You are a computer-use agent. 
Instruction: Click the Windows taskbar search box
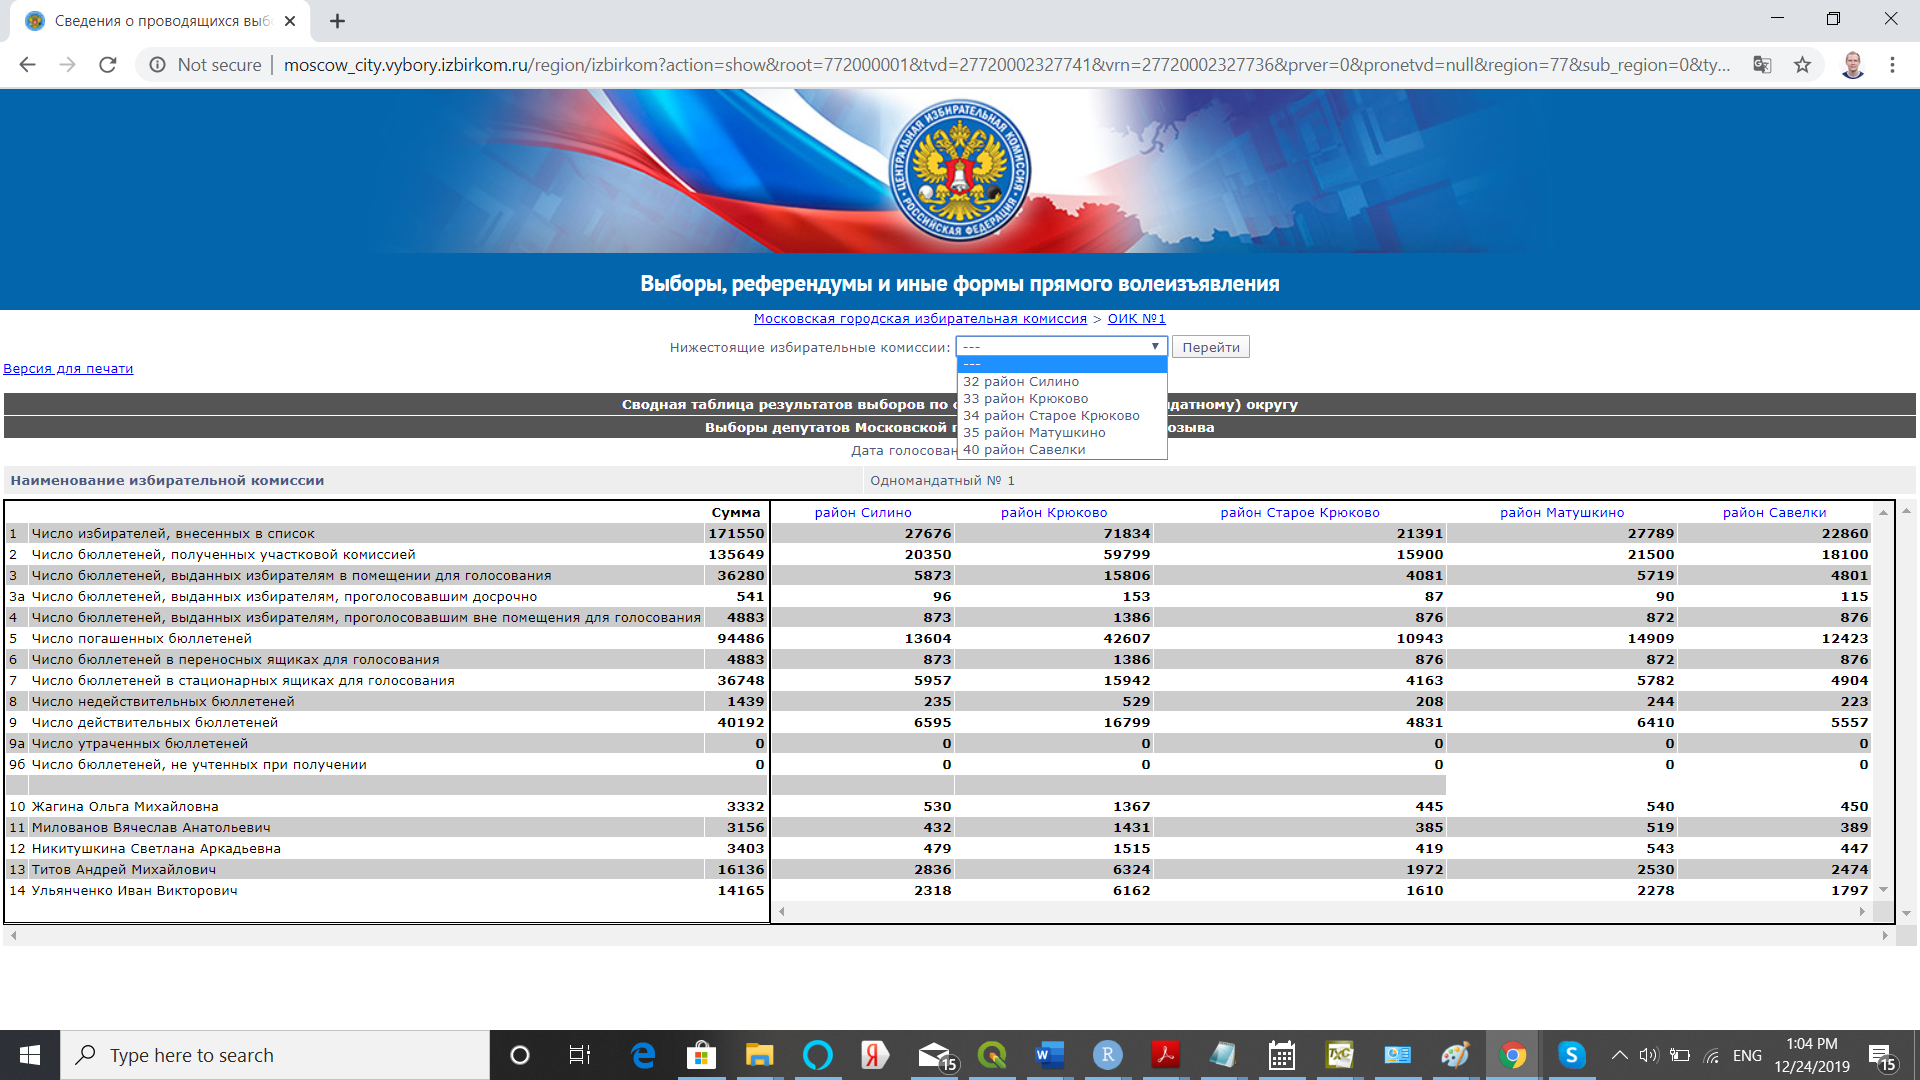[275, 1055]
